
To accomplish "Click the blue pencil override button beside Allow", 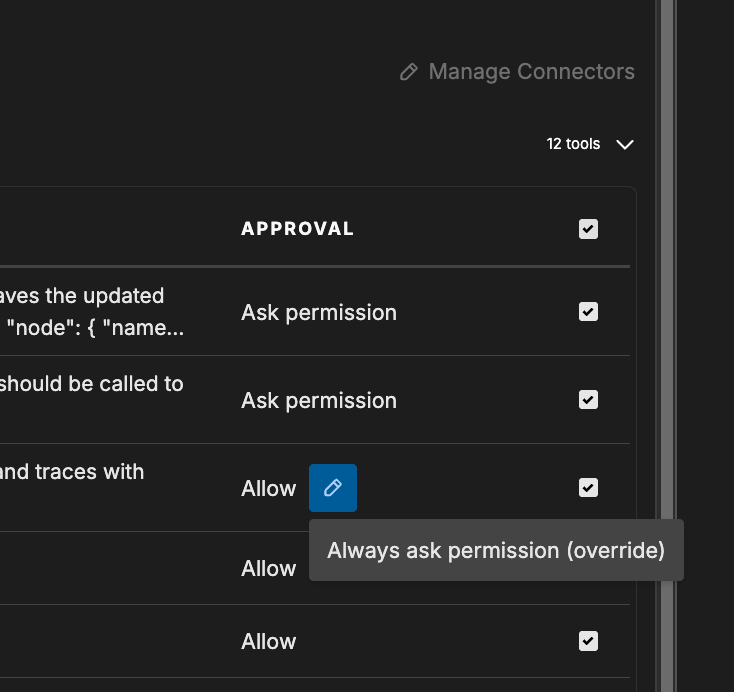I will tap(333, 488).
